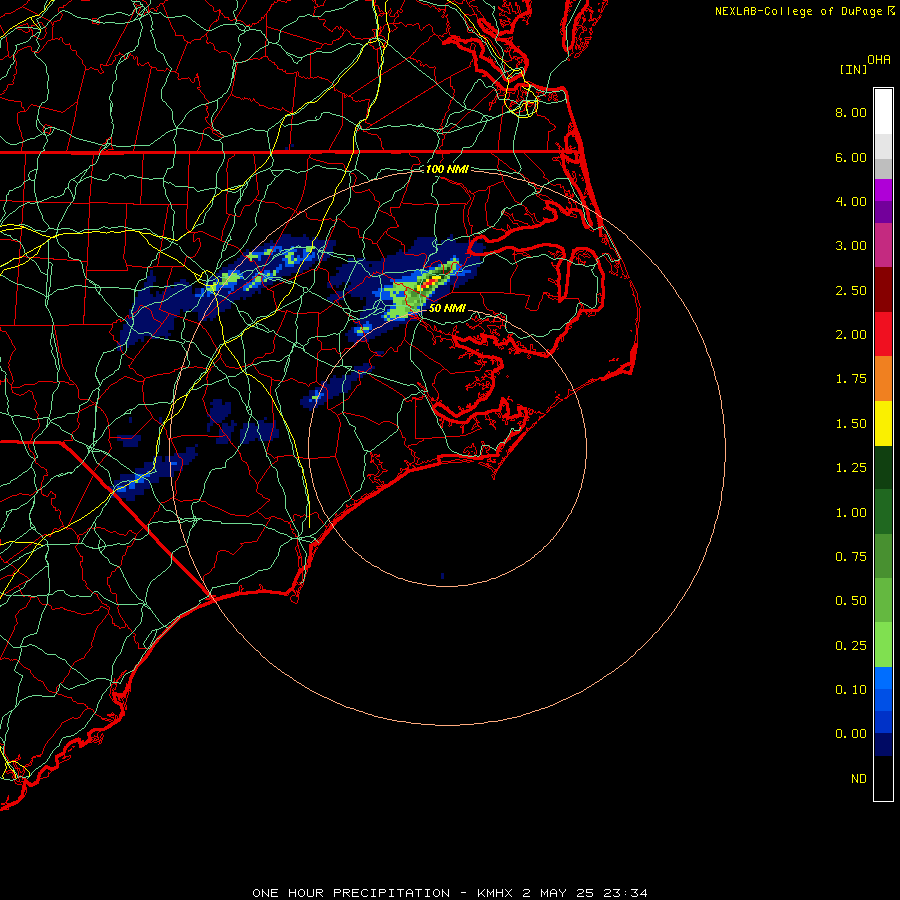Click the 2.50 legend value
Image resolution: width=900 pixels, height=900 pixels.
click(851, 290)
